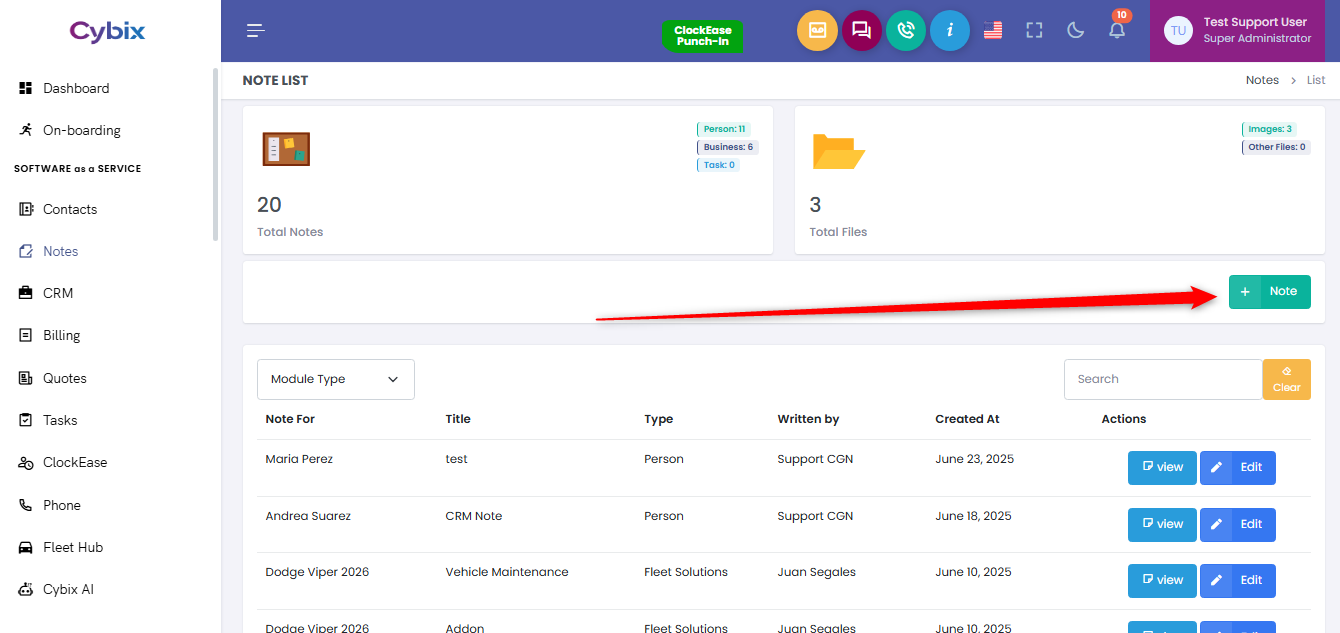This screenshot has height=633, width=1340.
Task: Click the On-boarding running figure icon
Action: pyautogui.click(x=26, y=130)
